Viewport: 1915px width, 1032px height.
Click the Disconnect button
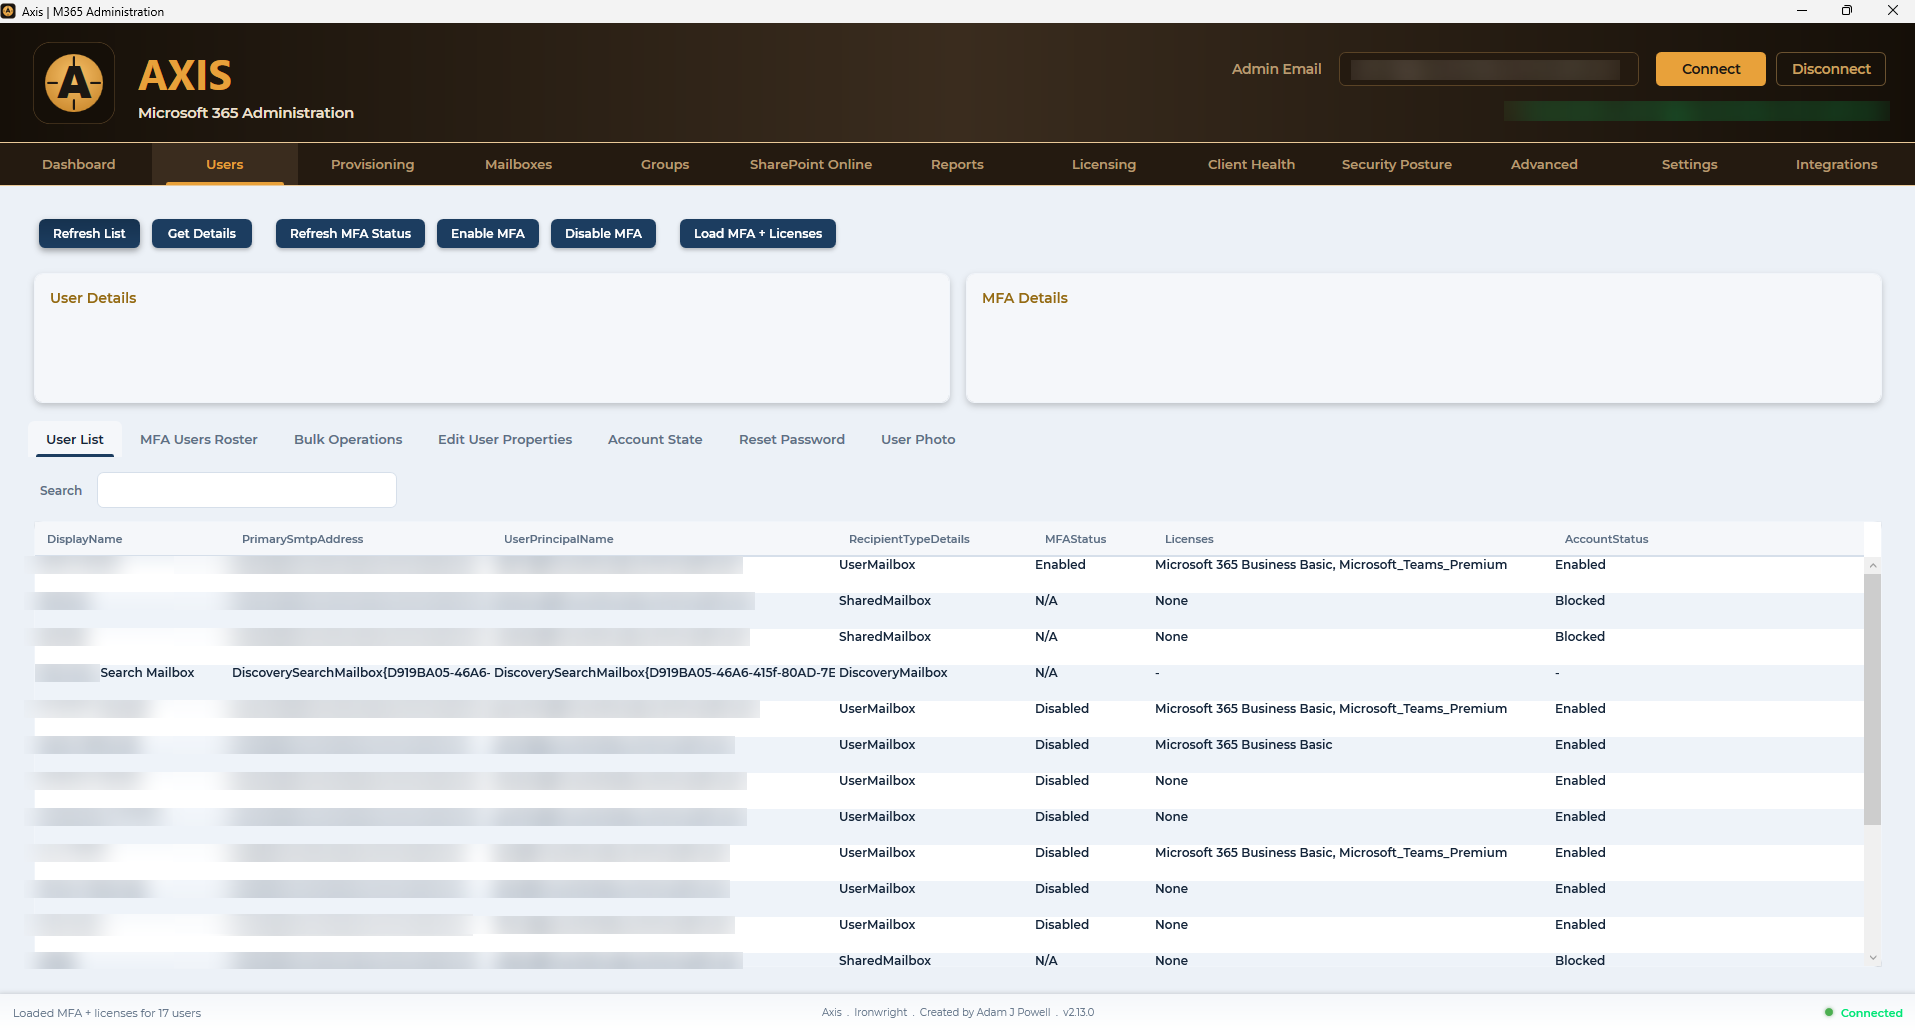click(x=1831, y=69)
